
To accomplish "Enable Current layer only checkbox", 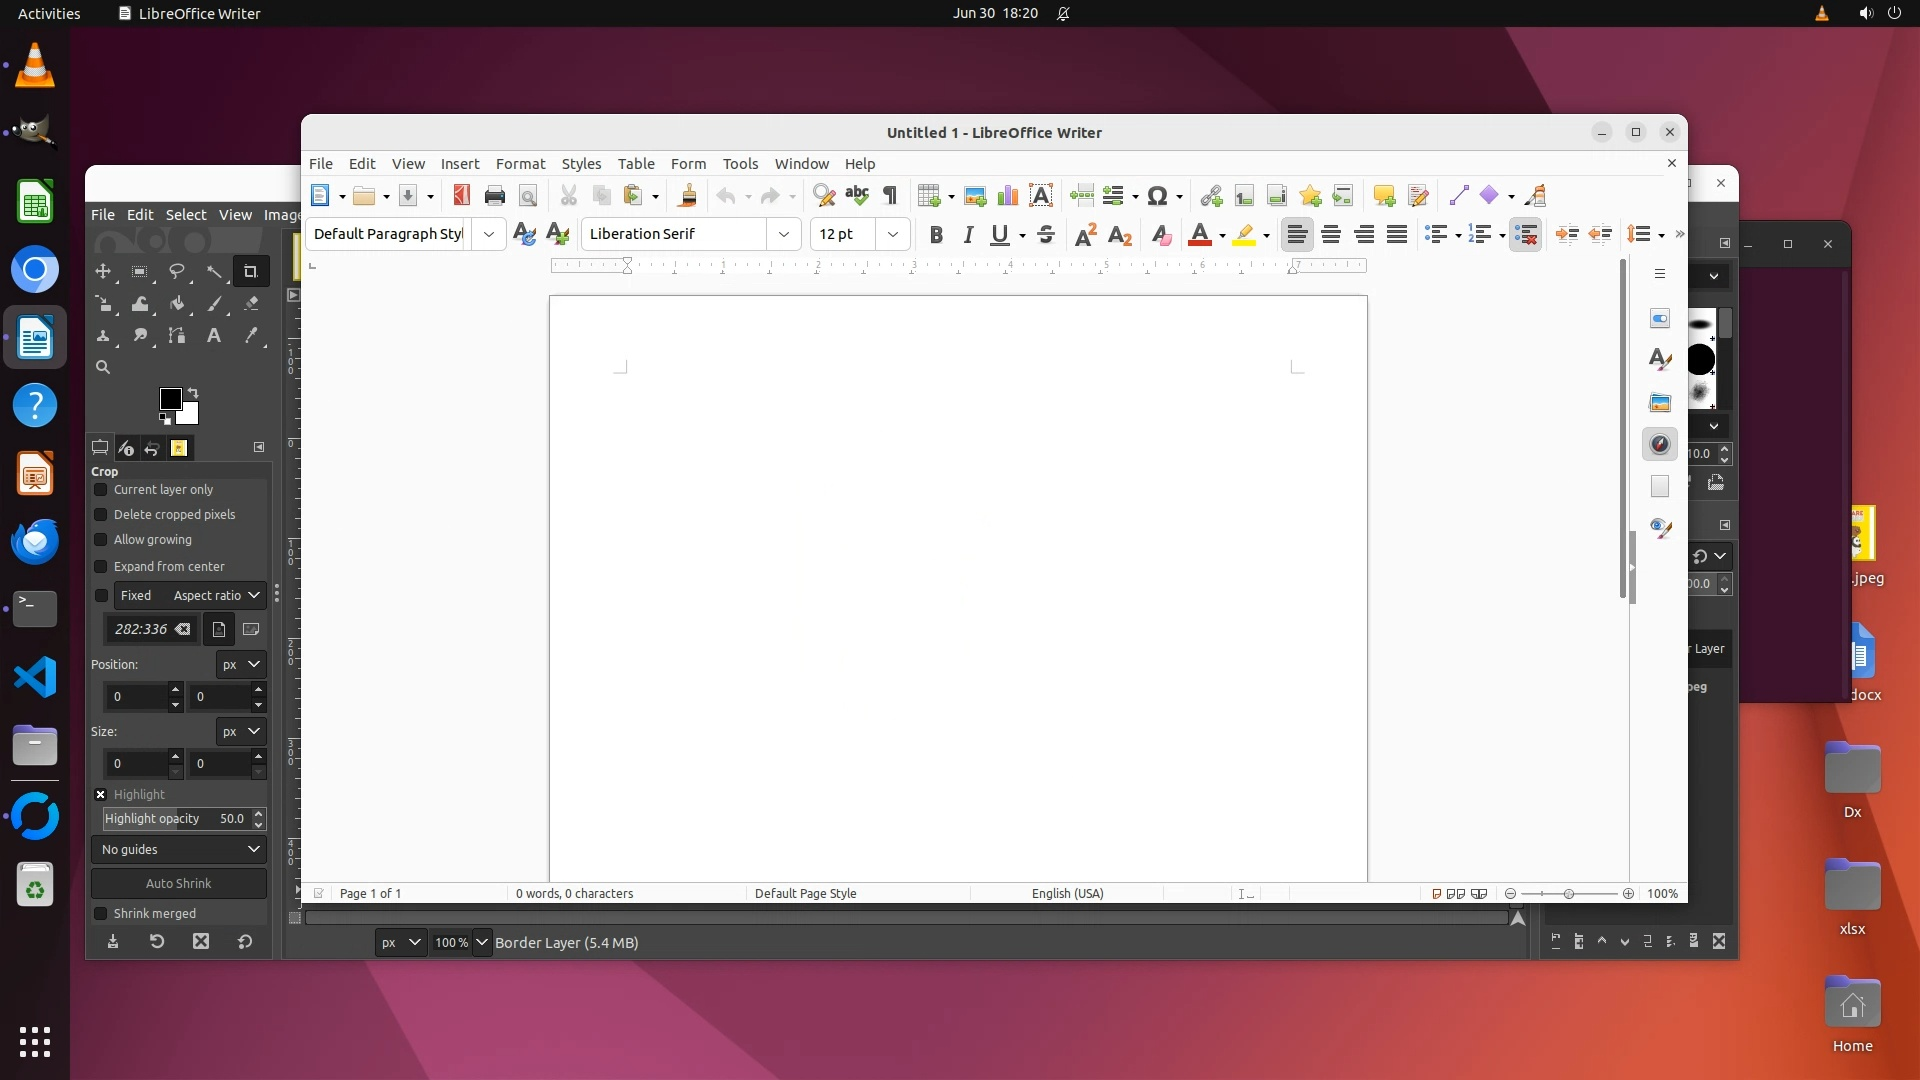I will click(x=101, y=490).
